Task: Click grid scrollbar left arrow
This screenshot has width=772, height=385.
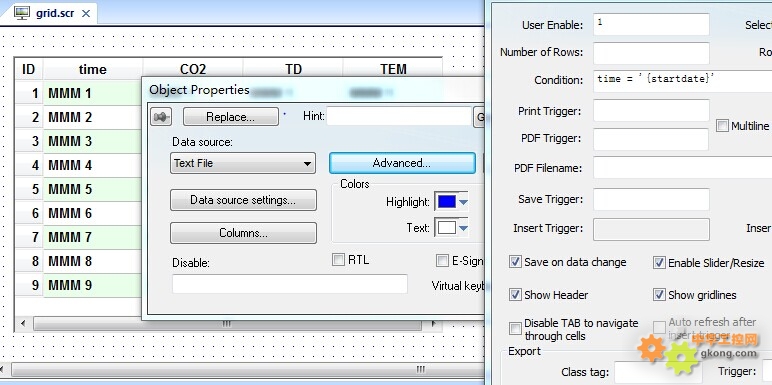Action: (x=23, y=323)
